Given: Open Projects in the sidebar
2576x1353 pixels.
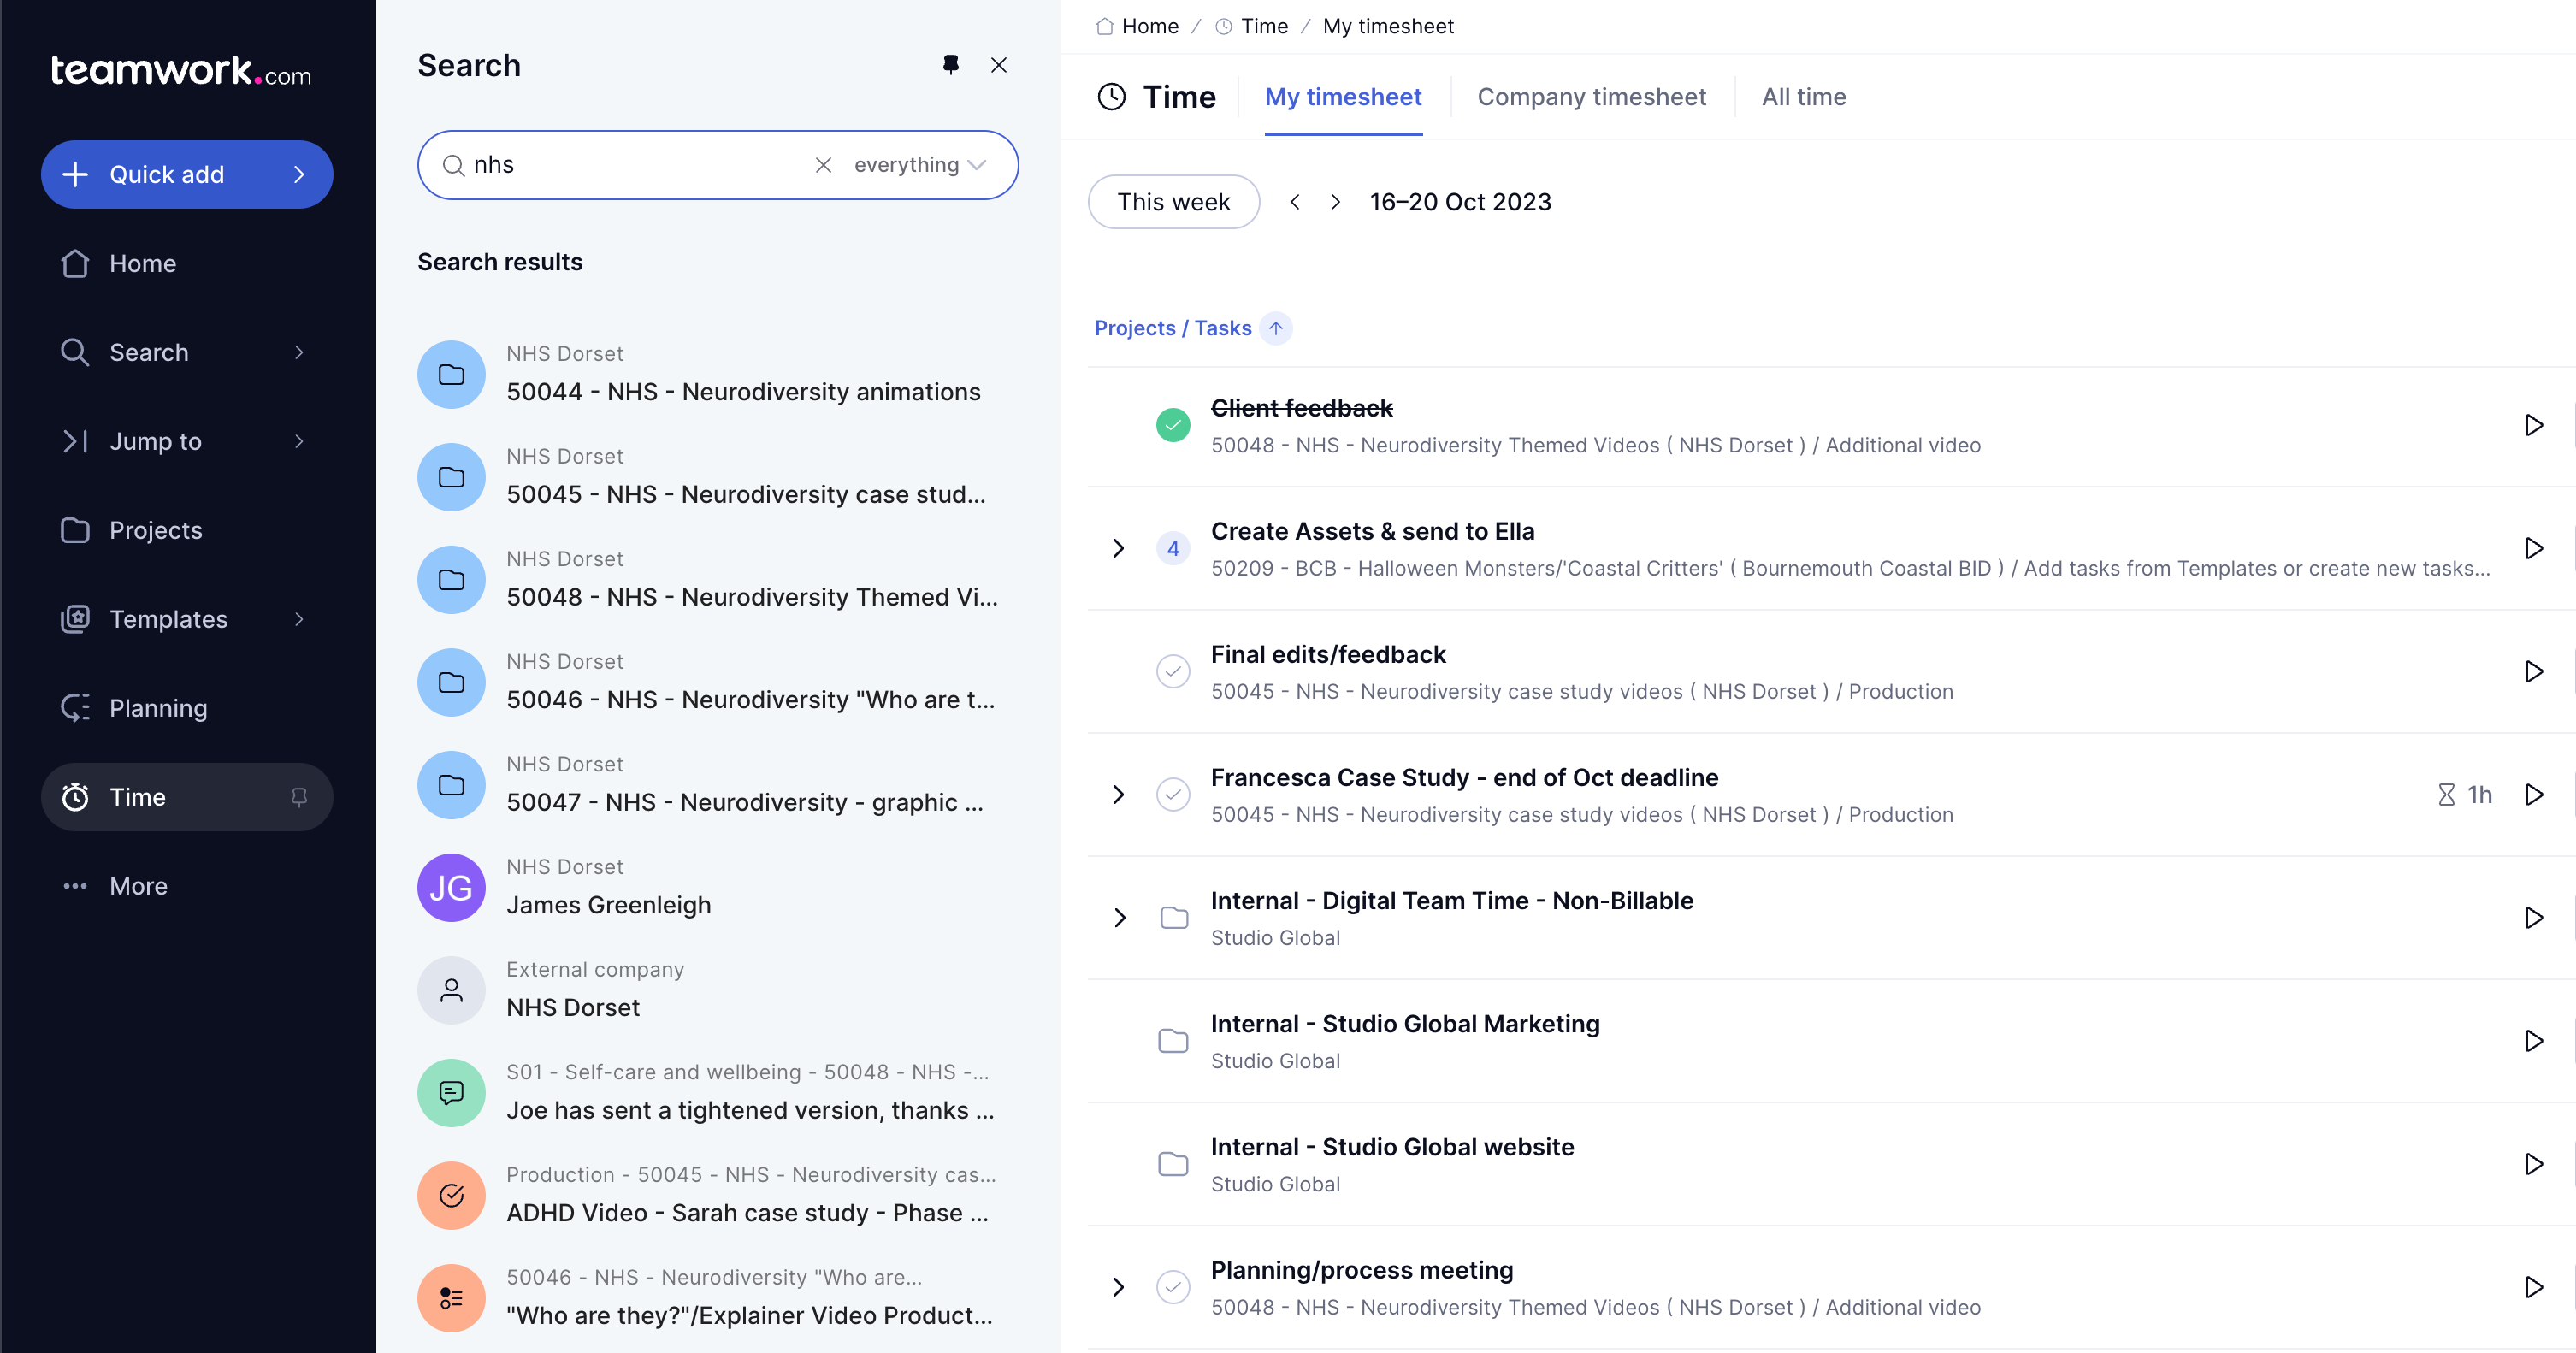Looking at the screenshot, I should point(187,530).
